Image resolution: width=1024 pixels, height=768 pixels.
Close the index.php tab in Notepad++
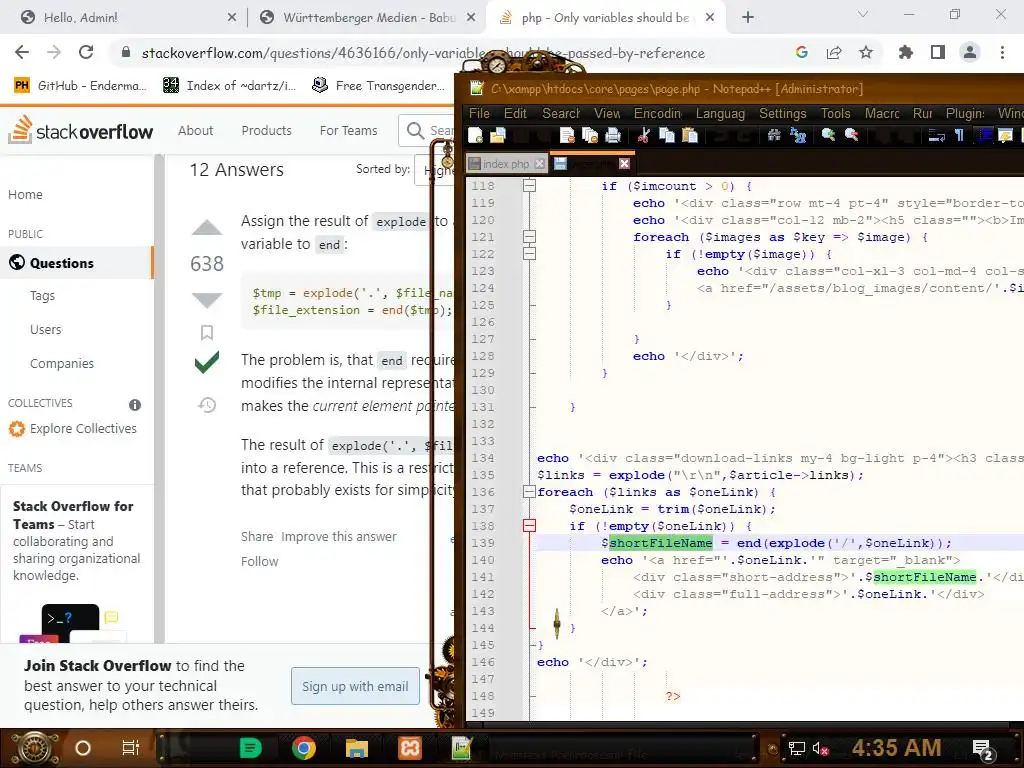pos(539,164)
